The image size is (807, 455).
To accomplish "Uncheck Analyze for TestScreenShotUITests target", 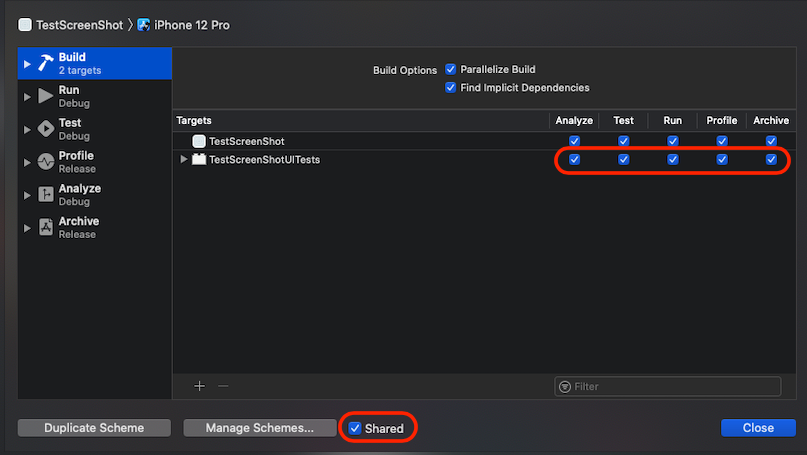I will [574, 160].
